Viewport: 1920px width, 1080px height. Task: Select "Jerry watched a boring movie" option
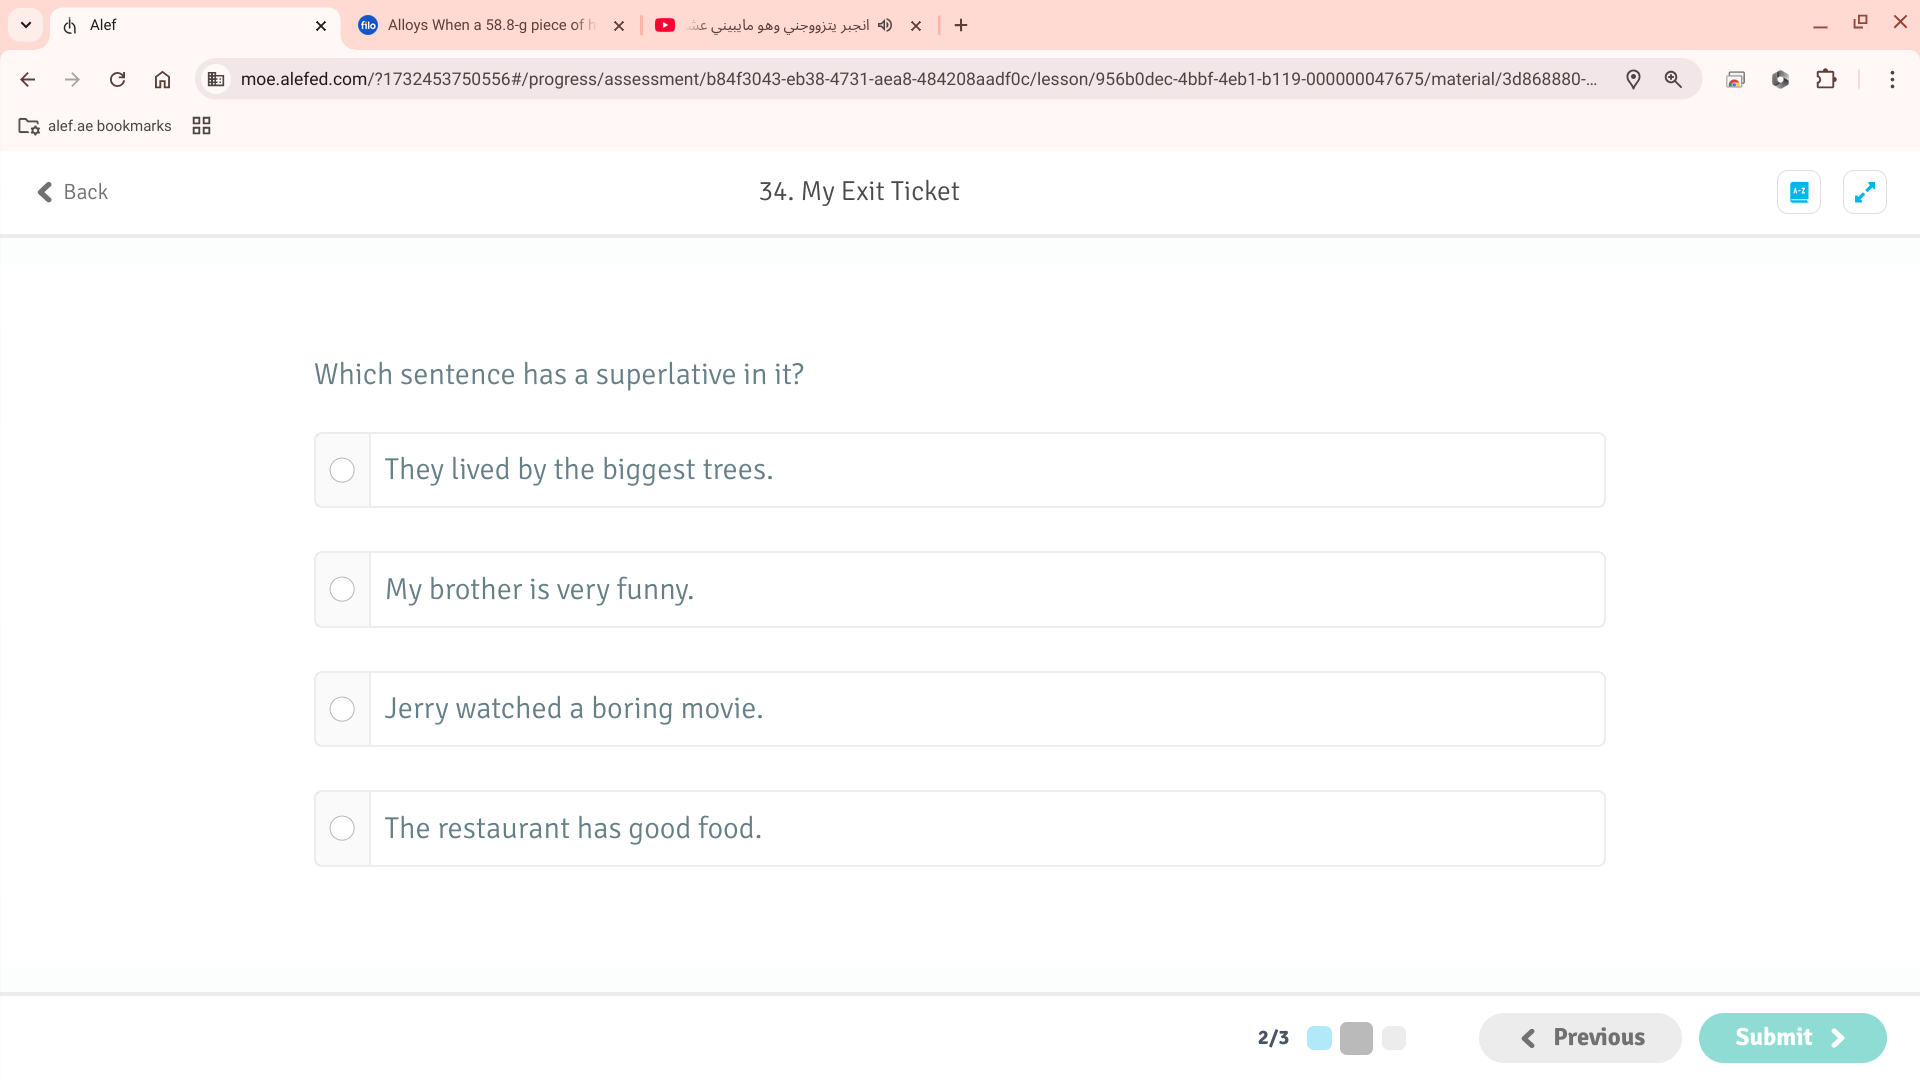342,709
